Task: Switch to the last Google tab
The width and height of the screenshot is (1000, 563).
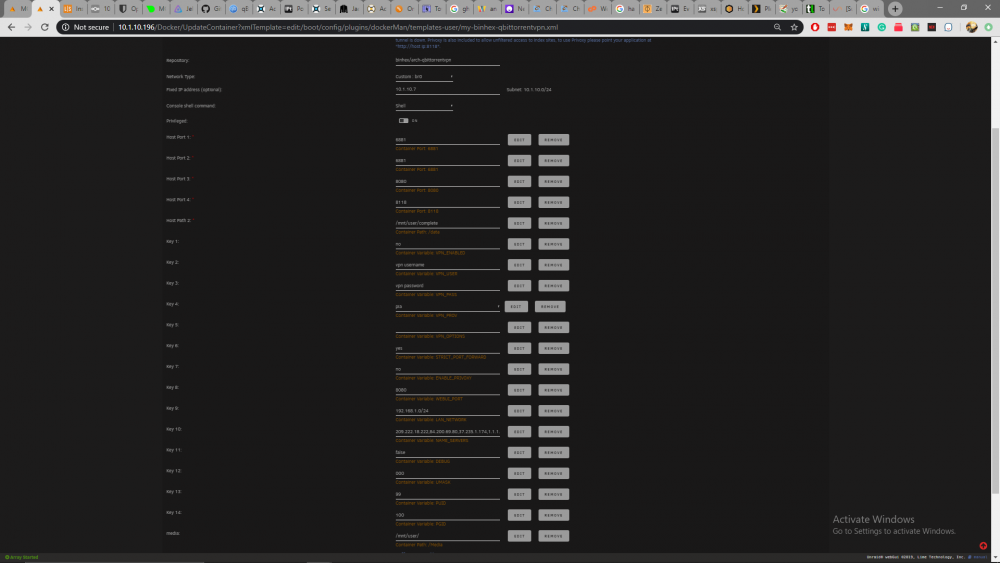Action: pos(869,9)
